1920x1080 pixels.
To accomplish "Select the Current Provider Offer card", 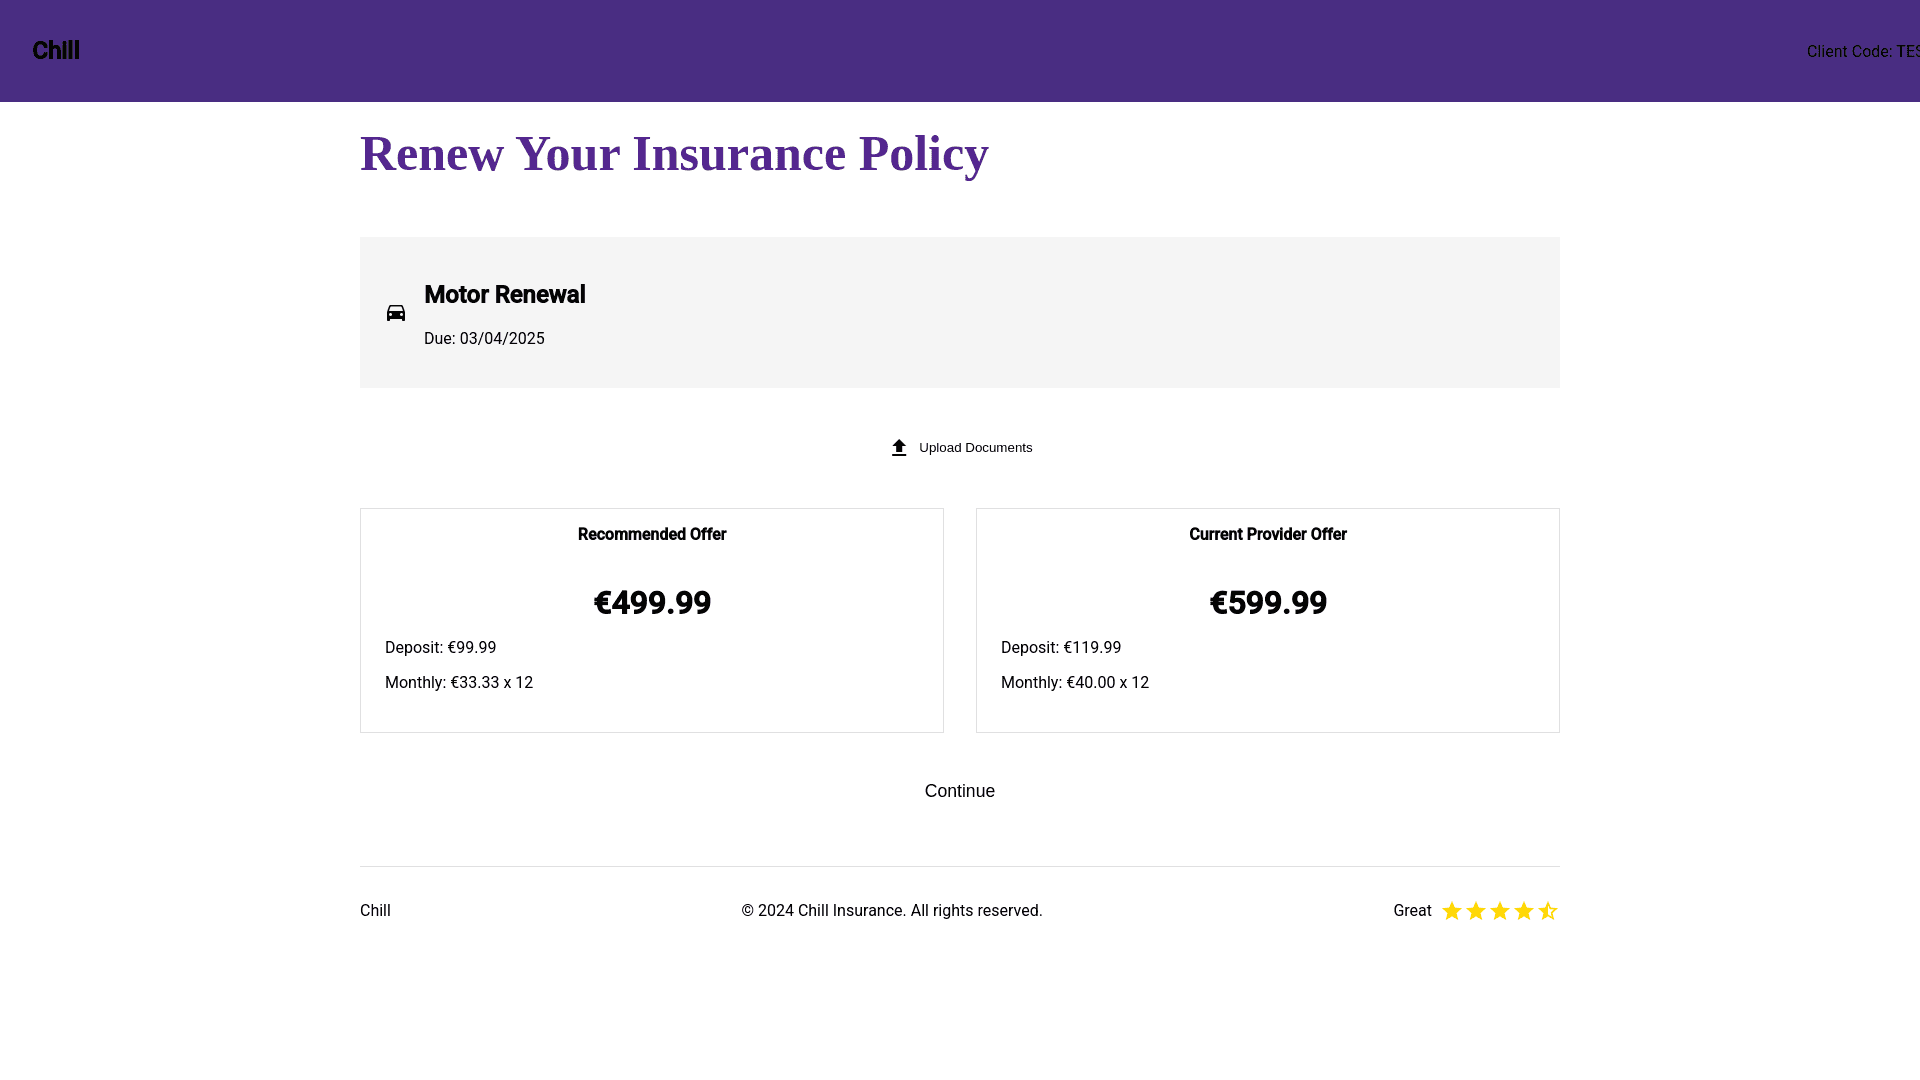I will click(x=1268, y=620).
